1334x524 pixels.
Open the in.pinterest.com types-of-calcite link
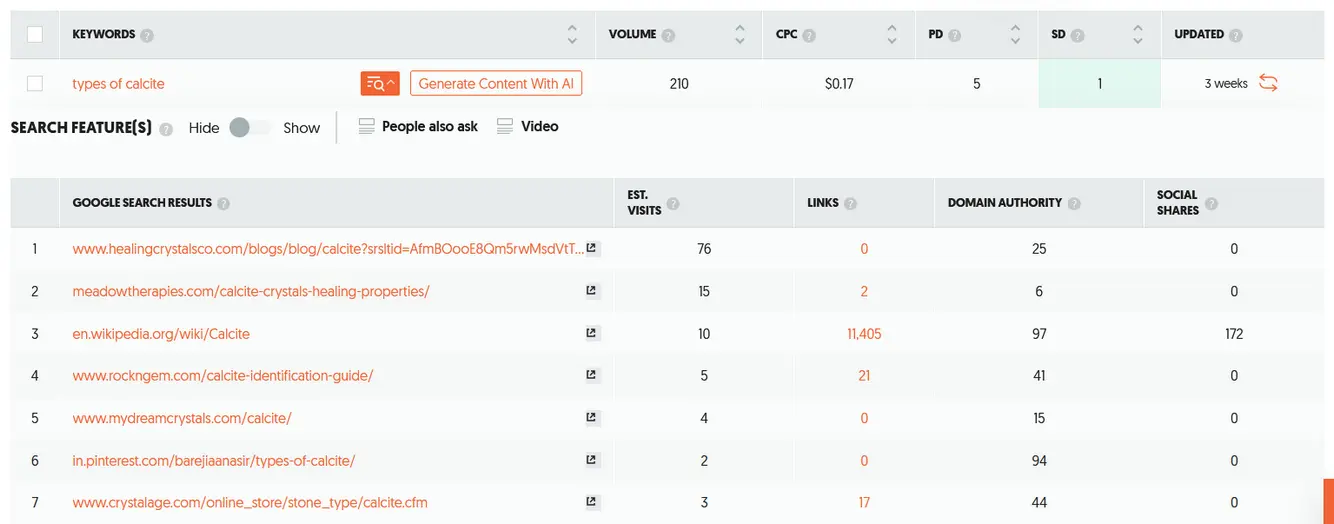tap(214, 460)
